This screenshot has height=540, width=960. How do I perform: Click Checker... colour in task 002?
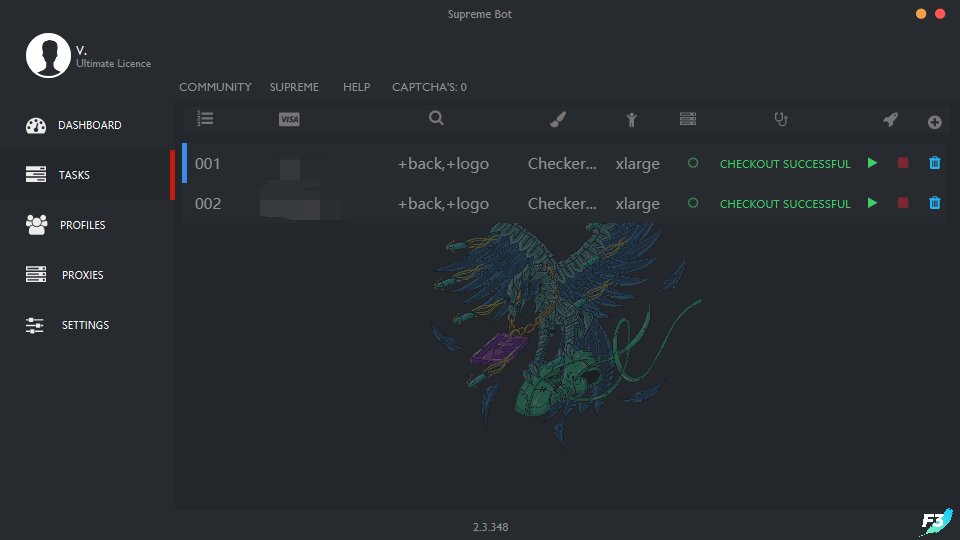562,203
